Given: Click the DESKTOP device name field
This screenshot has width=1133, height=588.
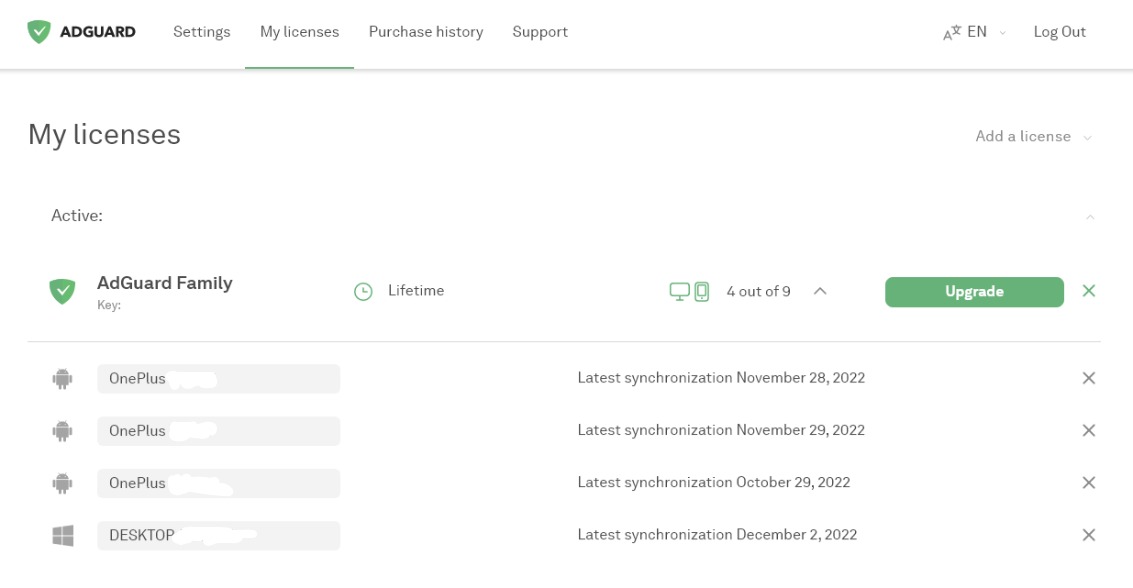Looking at the screenshot, I should coord(218,535).
